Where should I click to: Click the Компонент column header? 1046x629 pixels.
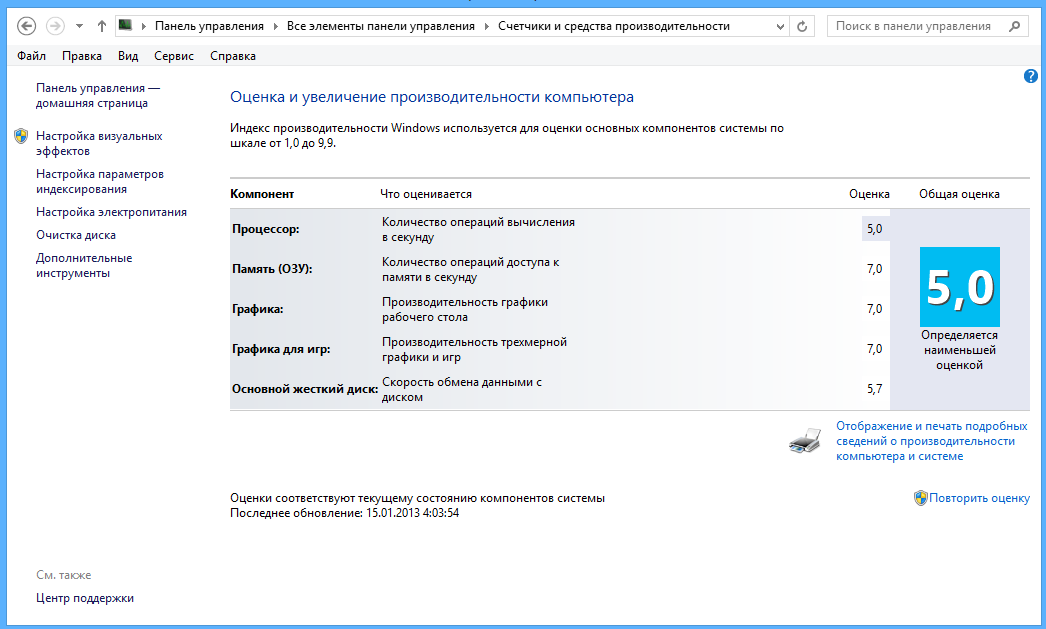pyautogui.click(x=262, y=194)
